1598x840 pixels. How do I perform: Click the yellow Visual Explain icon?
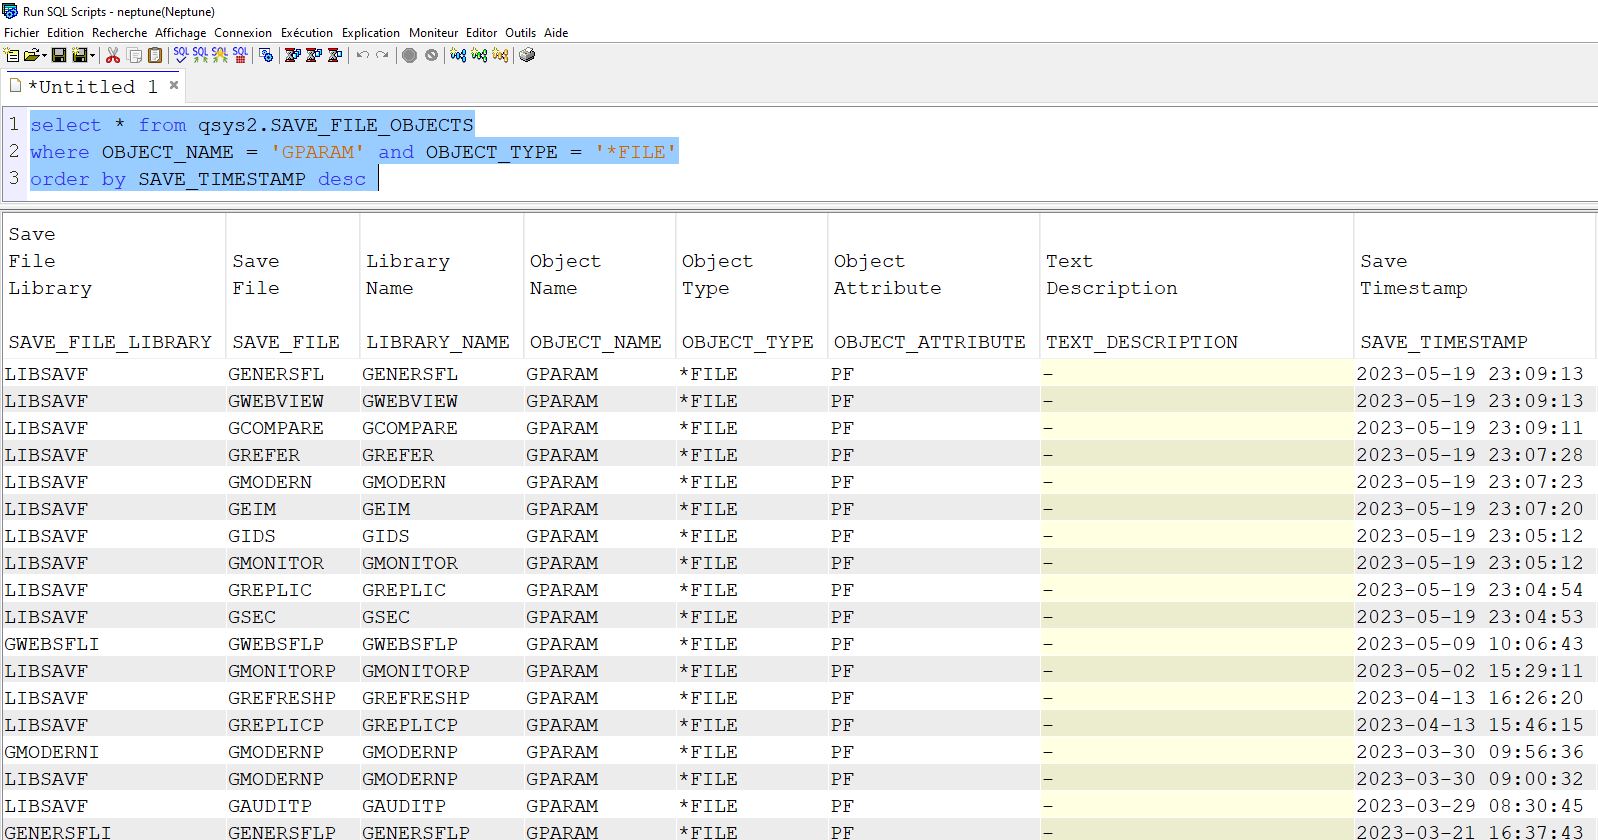tap(500, 55)
